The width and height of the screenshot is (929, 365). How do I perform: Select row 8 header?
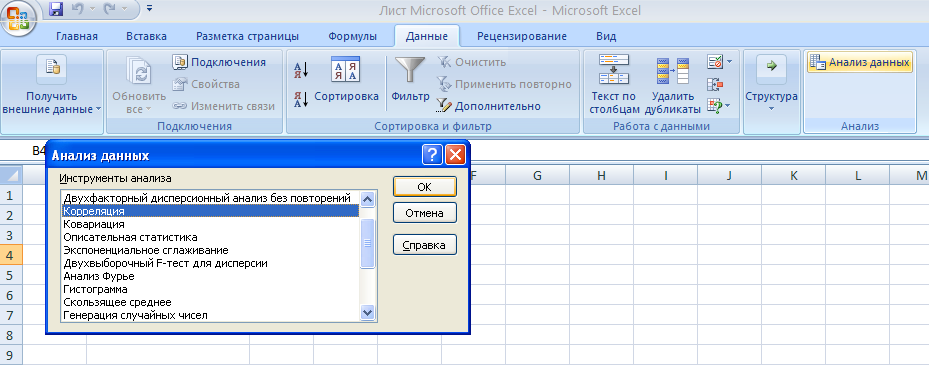[11, 335]
